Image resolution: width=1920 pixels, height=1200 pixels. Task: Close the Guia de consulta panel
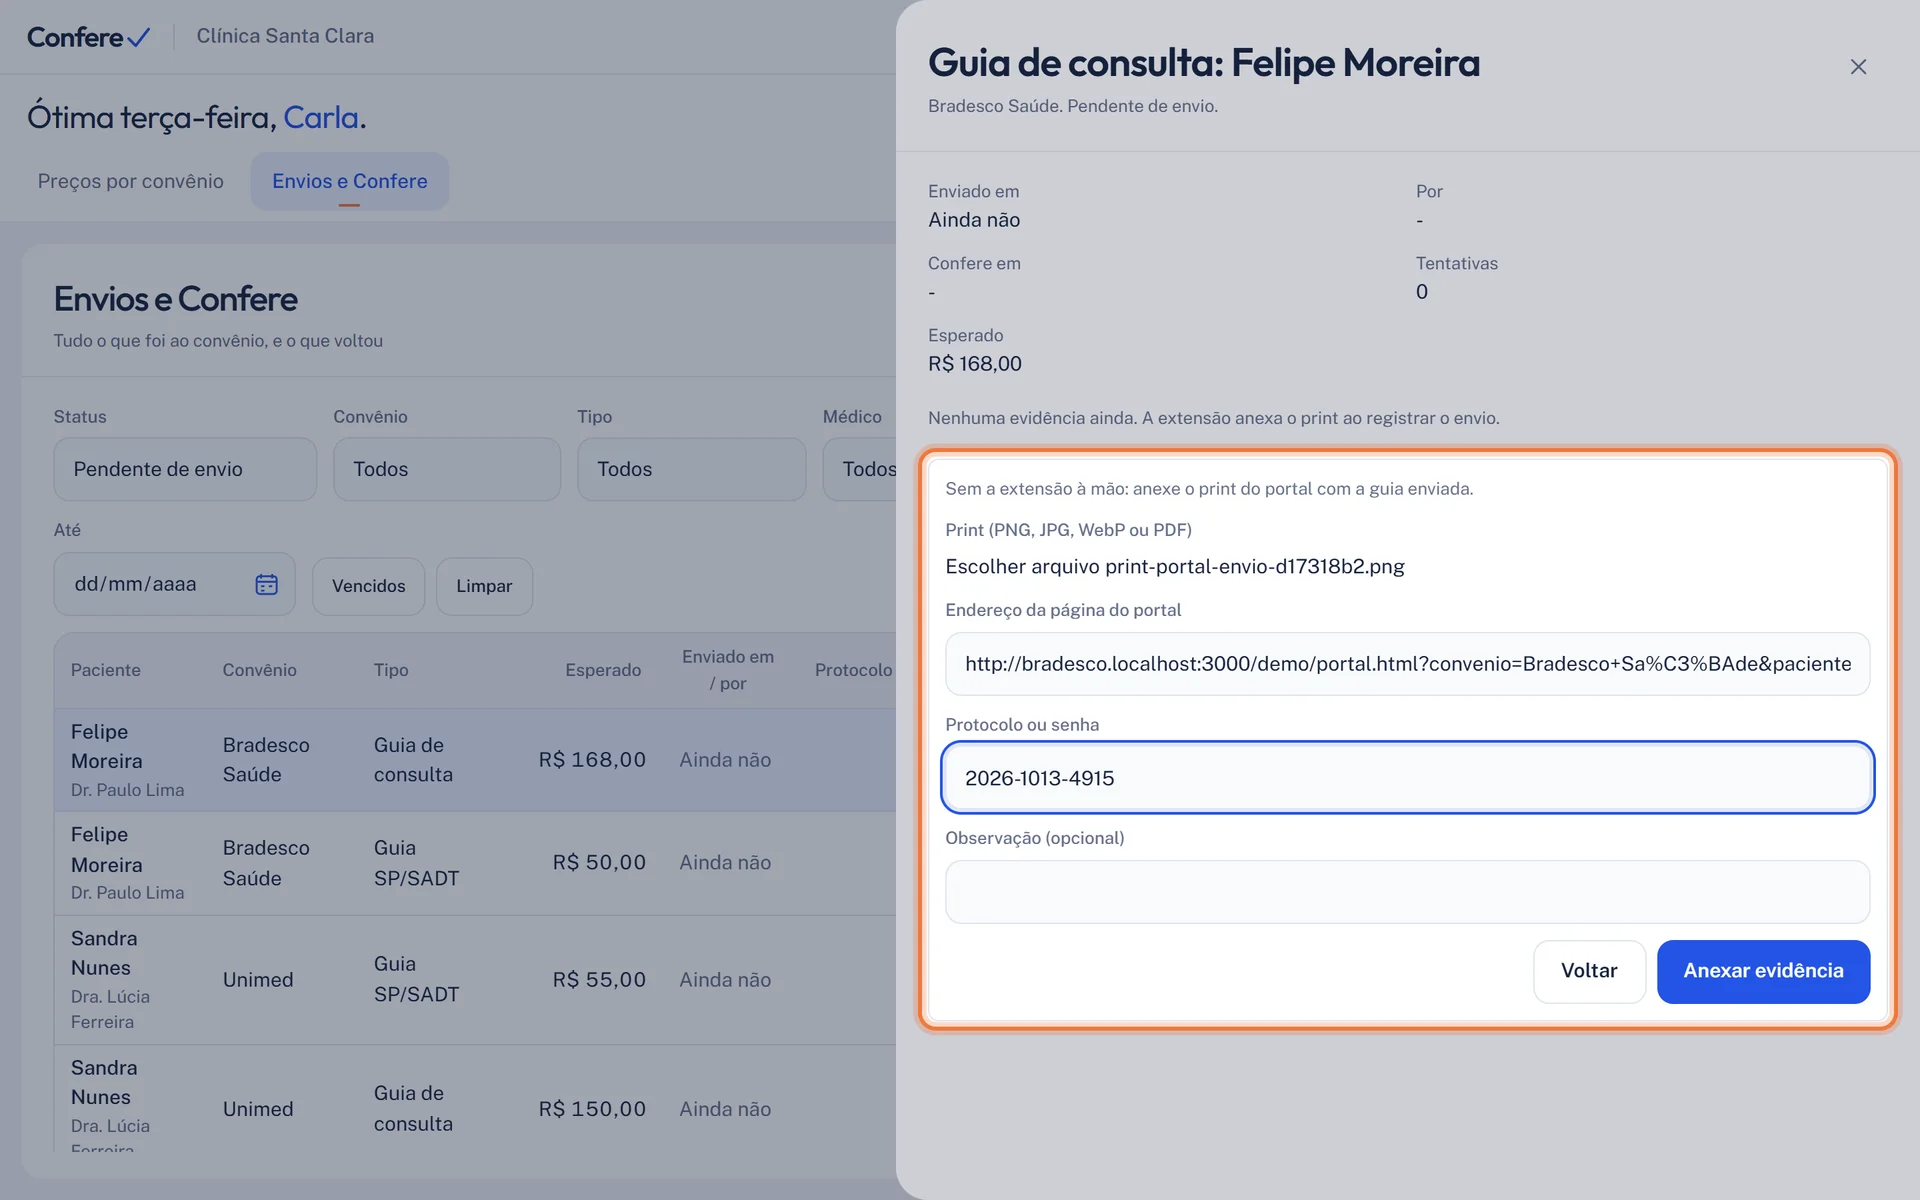pyautogui.click(x=1858, y=67)
